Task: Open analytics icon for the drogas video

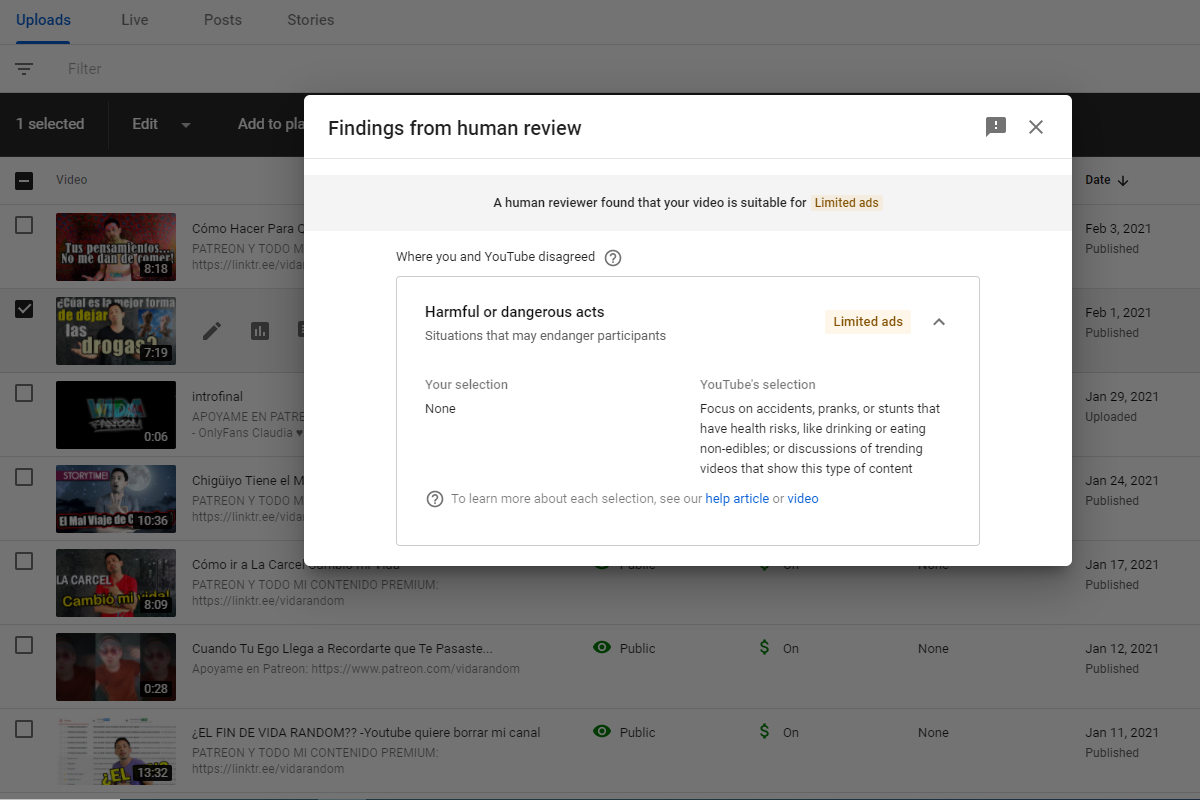Action: tap(260, 331)
